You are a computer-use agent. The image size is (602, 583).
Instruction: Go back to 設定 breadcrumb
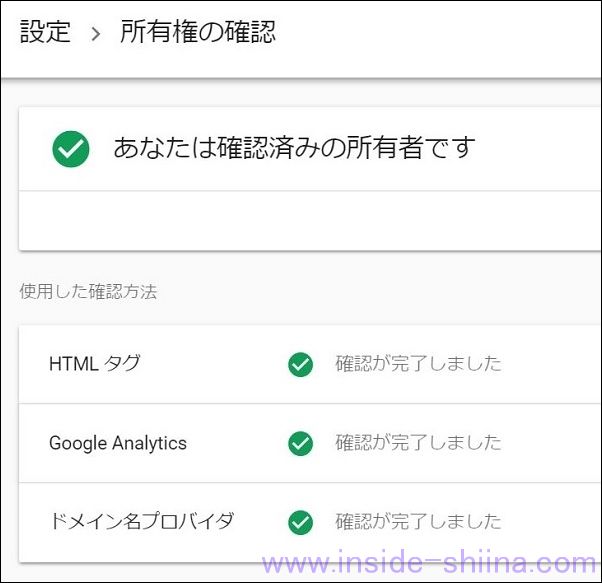(x=45, y=31)
